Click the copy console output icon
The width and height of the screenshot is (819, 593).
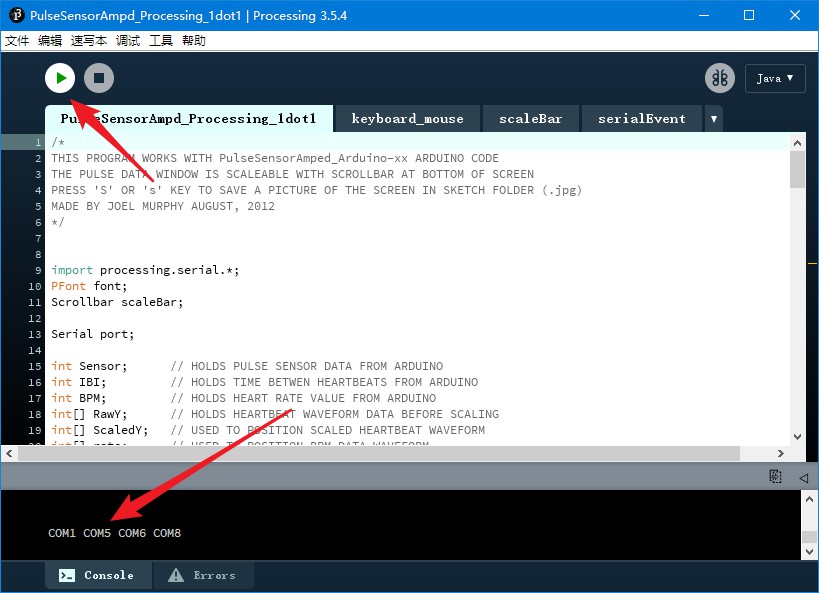point(776,476)
